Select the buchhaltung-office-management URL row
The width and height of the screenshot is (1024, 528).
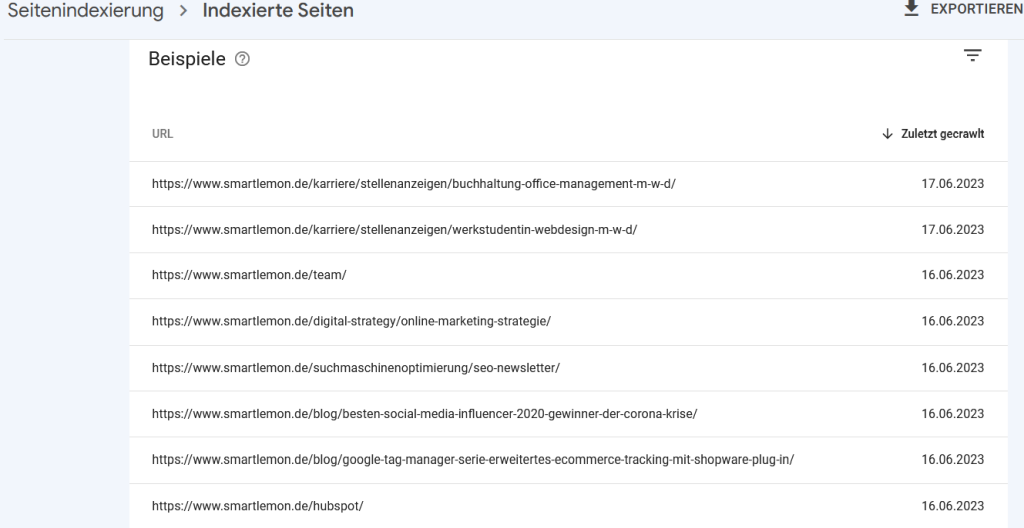(568, 184)
